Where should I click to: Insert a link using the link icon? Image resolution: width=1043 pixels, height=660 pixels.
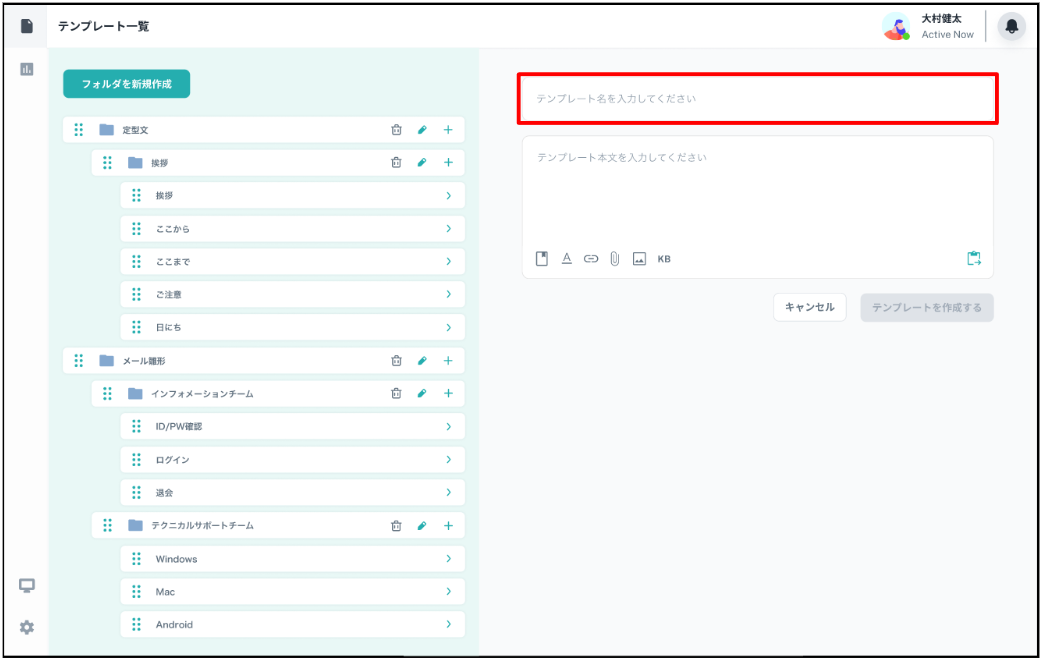591,259
